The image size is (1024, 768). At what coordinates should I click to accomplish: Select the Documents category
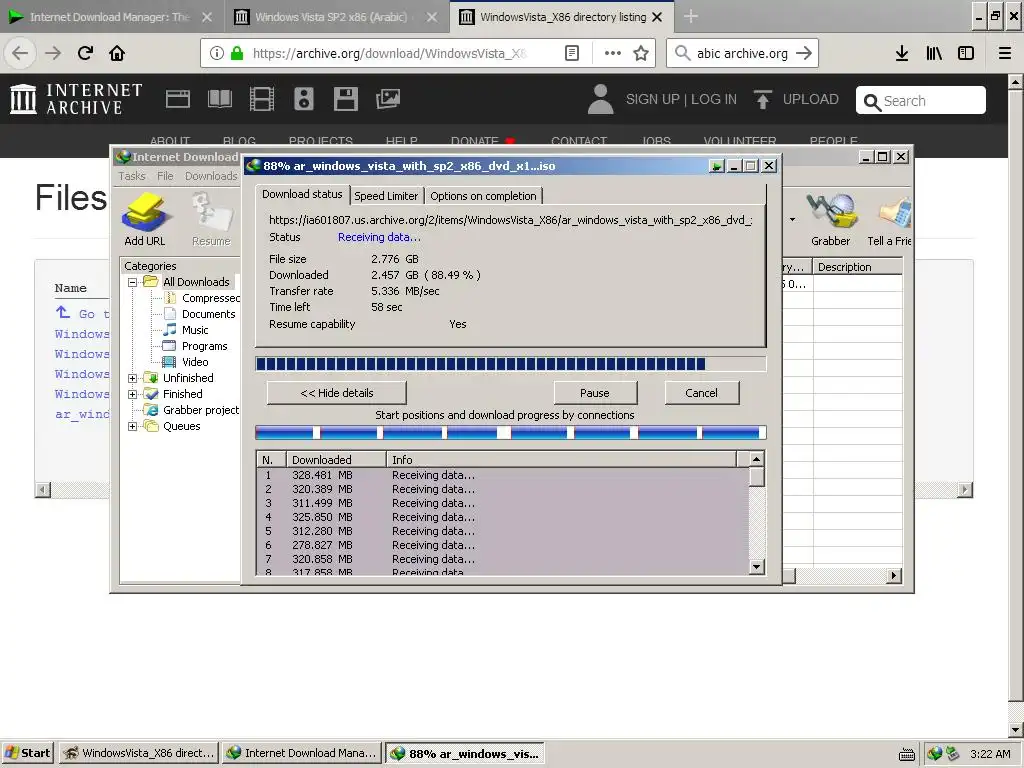tap(208, 314)
